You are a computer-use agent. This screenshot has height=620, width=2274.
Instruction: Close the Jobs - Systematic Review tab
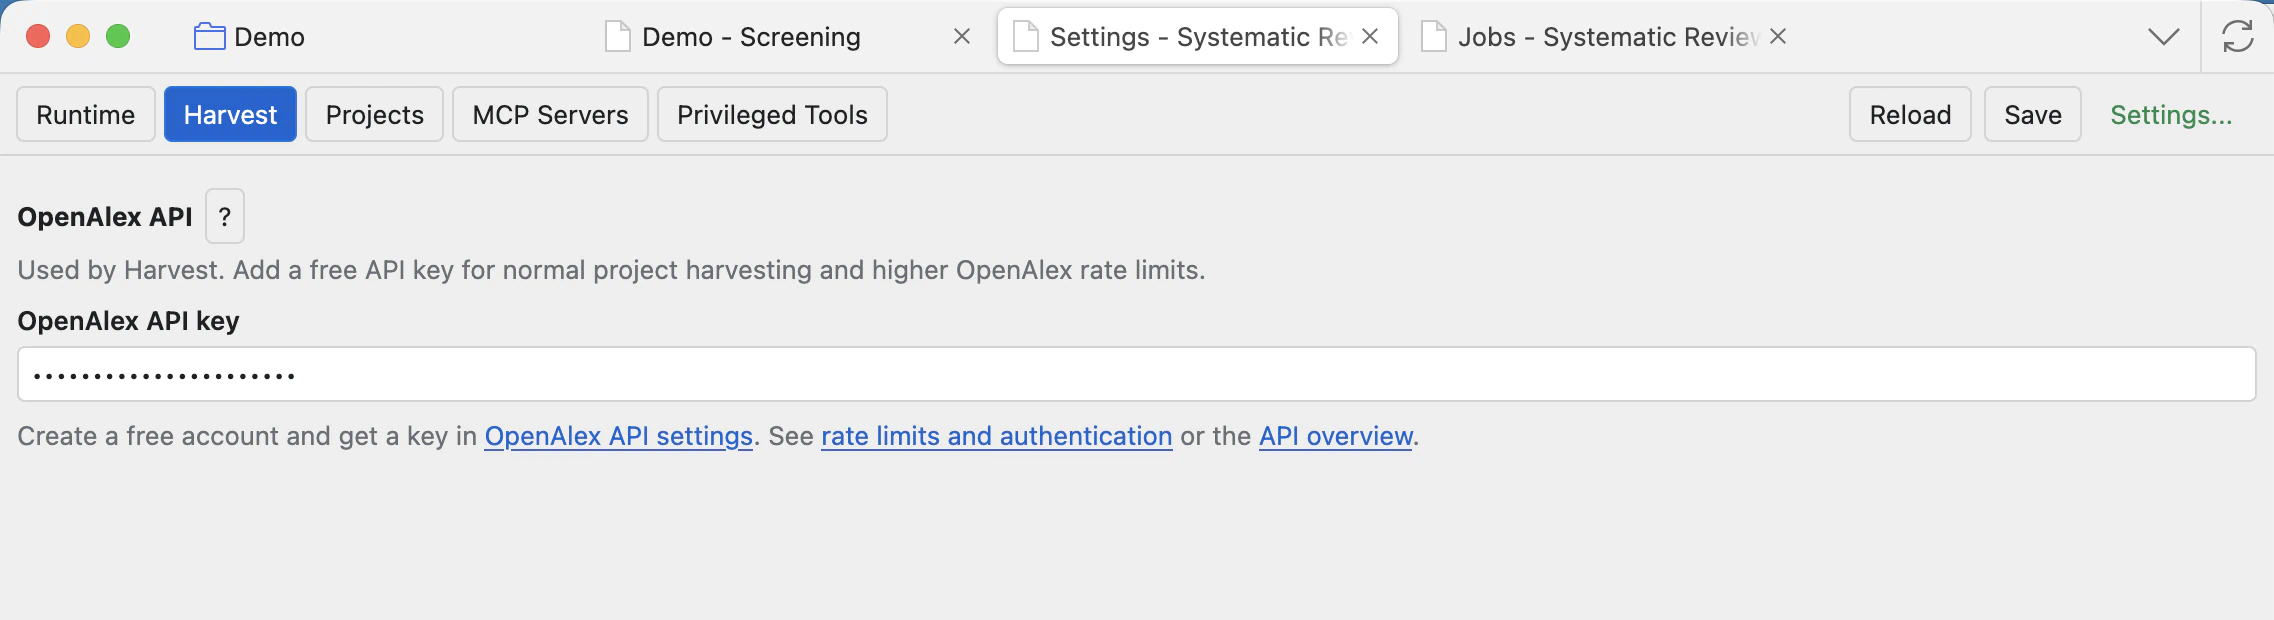(x=1778, y=37)
